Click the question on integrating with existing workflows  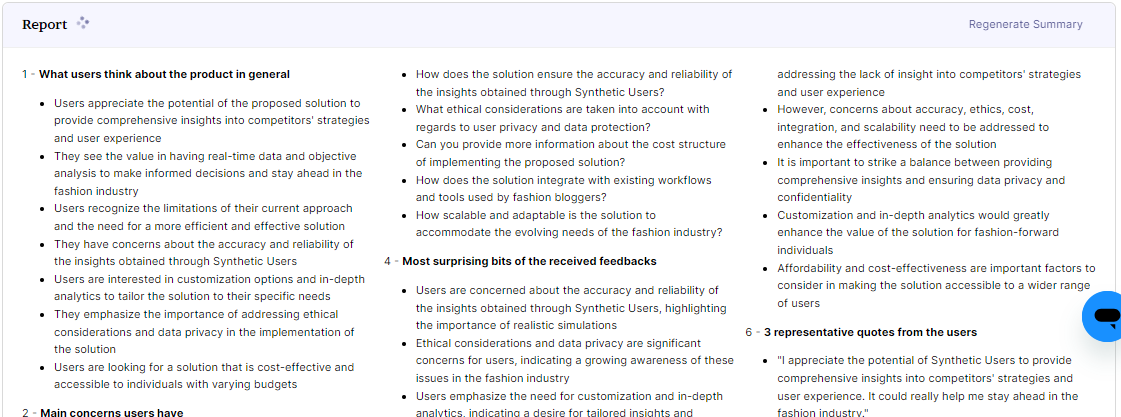click(563, 189)
